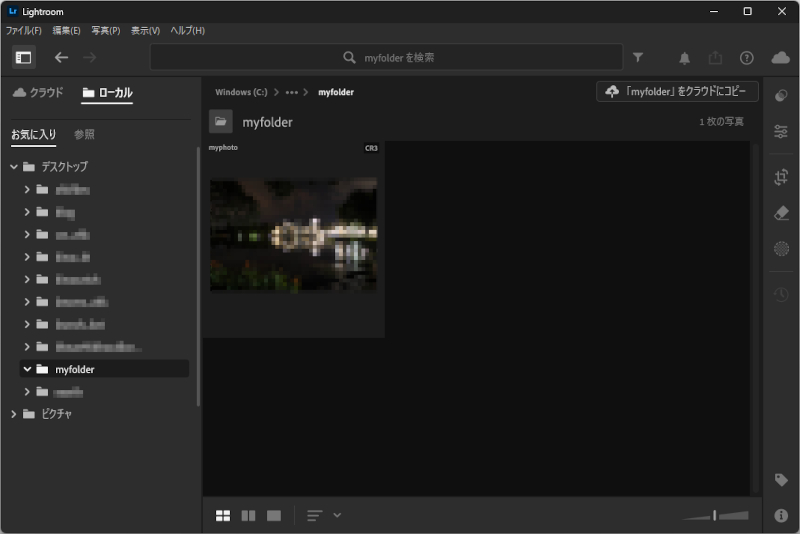Screen dimensions: 800x534
Task: Click the breadcrumb ellipsis
Action: (291, 92)
